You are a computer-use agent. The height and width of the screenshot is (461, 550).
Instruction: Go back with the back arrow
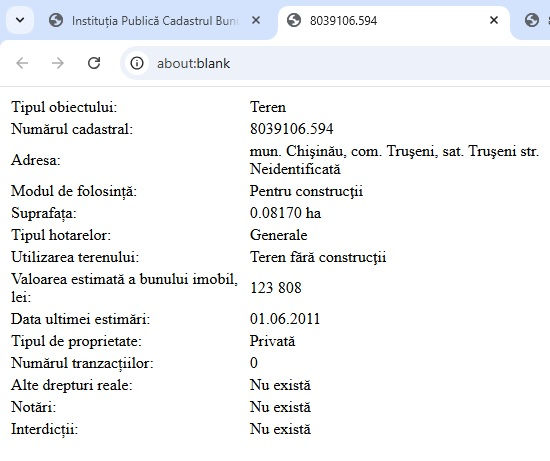click(22, 63)
